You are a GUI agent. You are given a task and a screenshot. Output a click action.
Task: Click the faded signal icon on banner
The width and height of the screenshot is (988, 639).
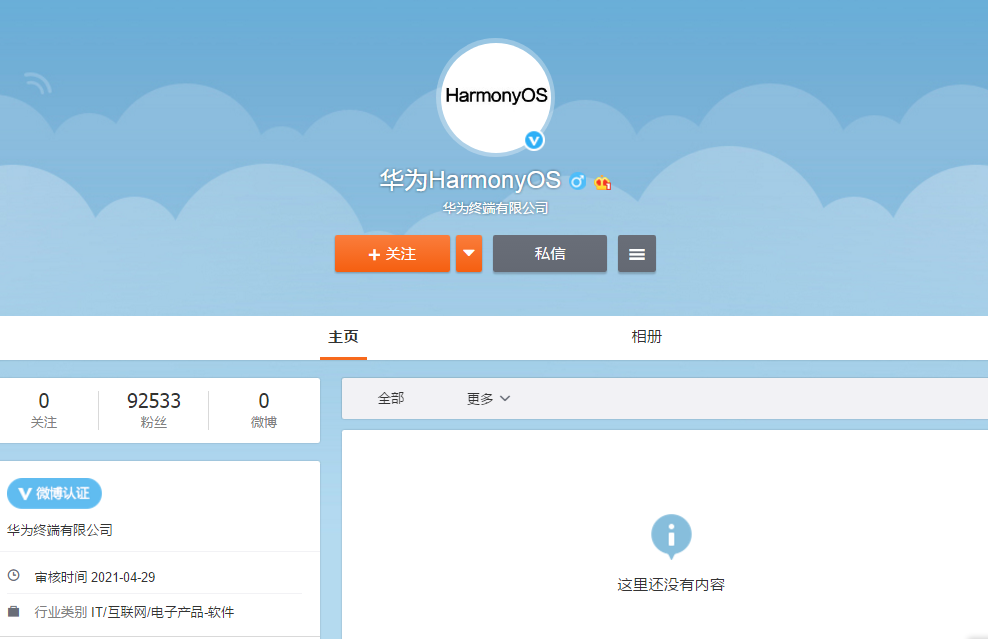pyautogui.click(x=38, y=83)
